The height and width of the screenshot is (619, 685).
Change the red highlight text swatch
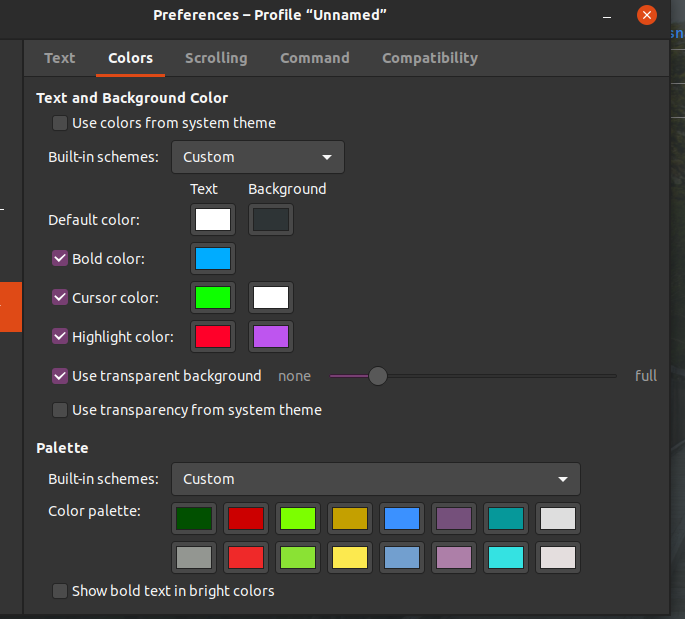213,336
